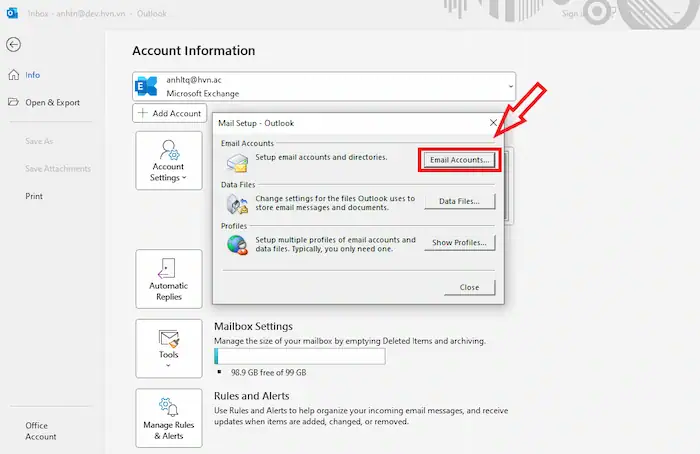Image resolution: width=700 pixels, height=454 pixels.
Task: Click the Automatic Replies door icon
Action: 167,268
